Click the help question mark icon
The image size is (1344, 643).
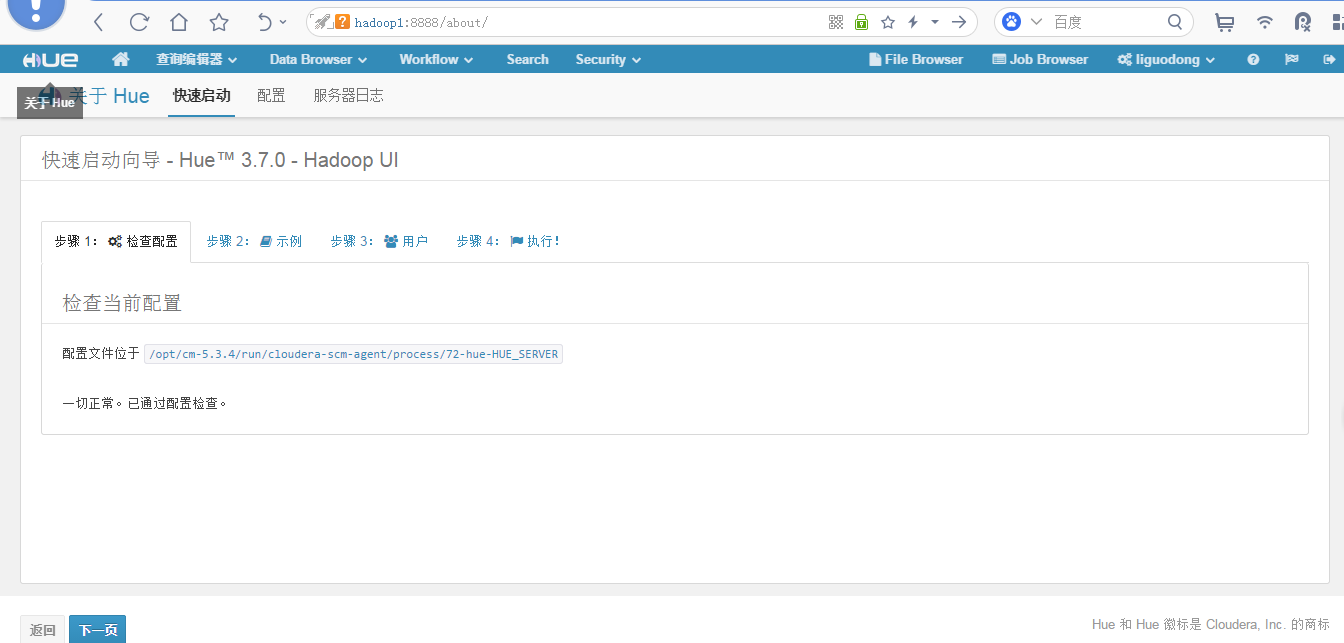point(1253,60)
